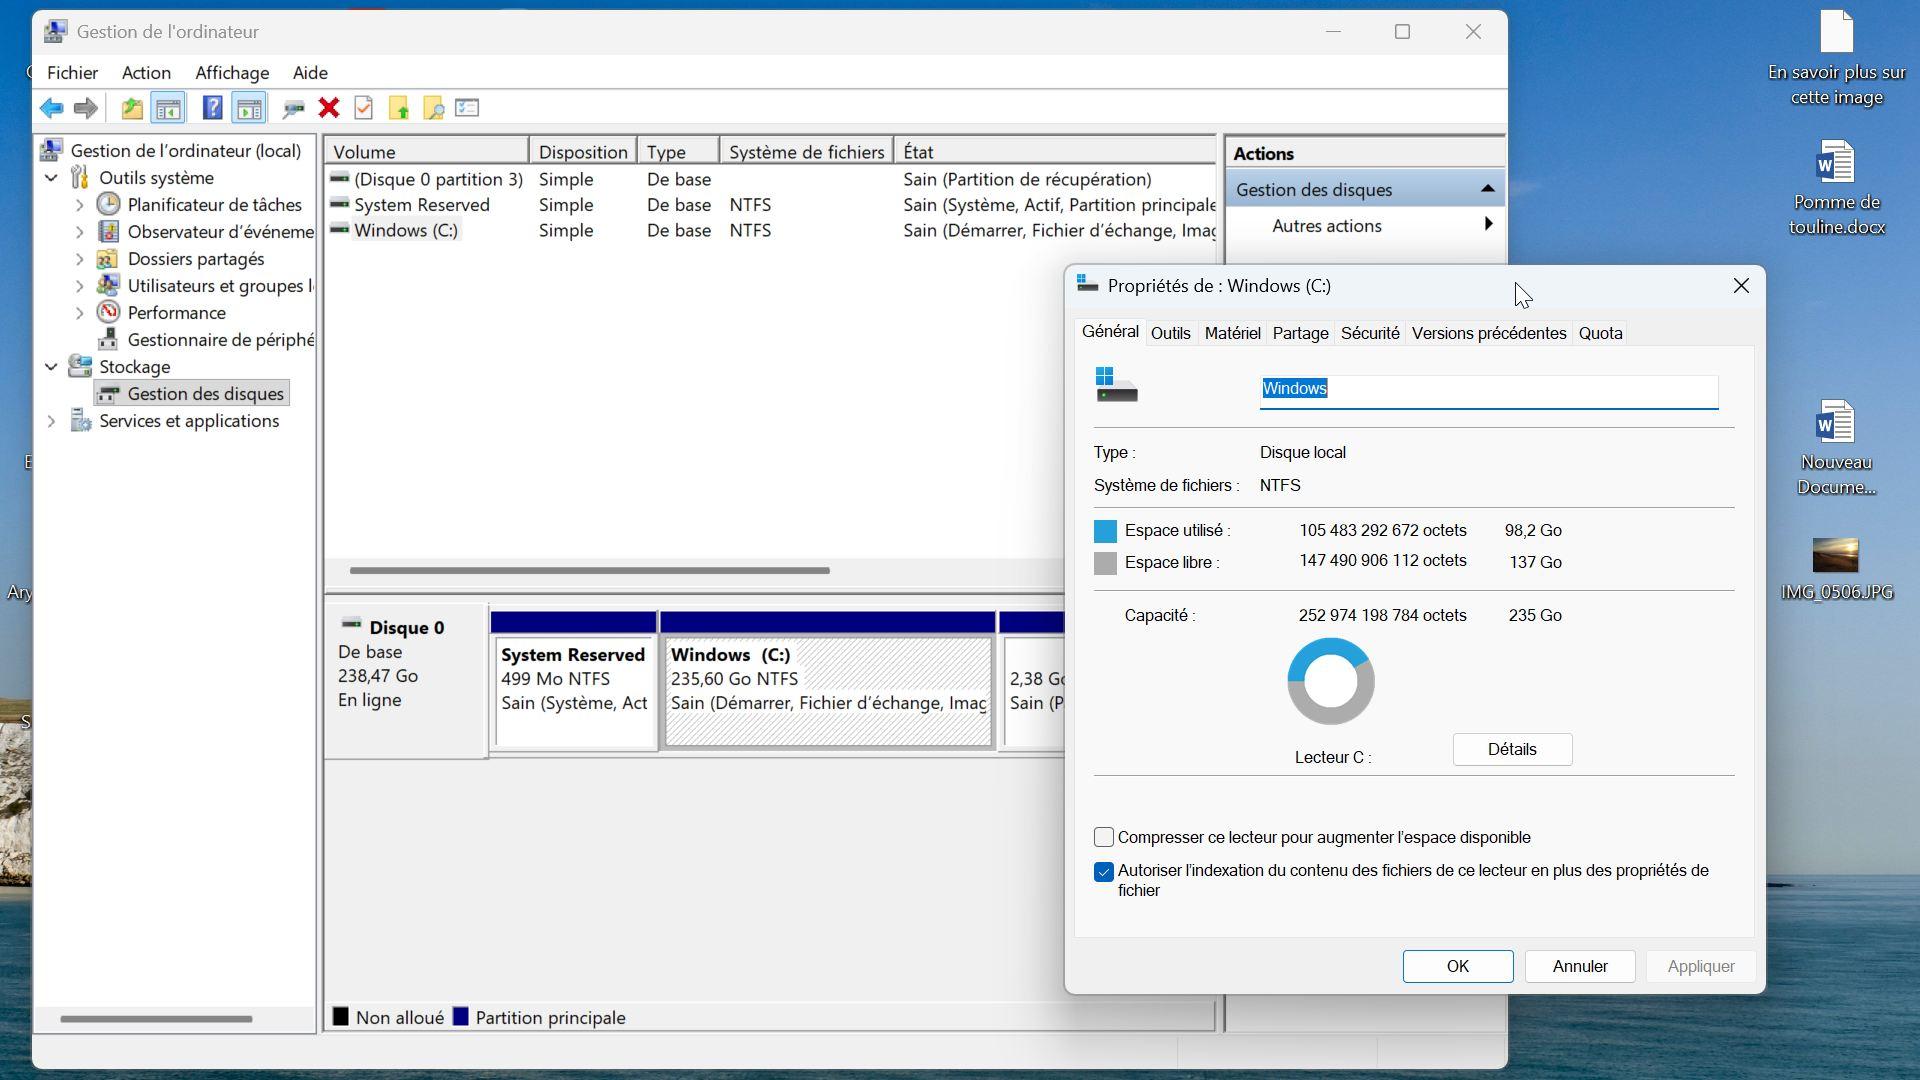Click the Windows volume name field
The height and width of the screenshot is (1080, 1920).
coord(1488,390)
